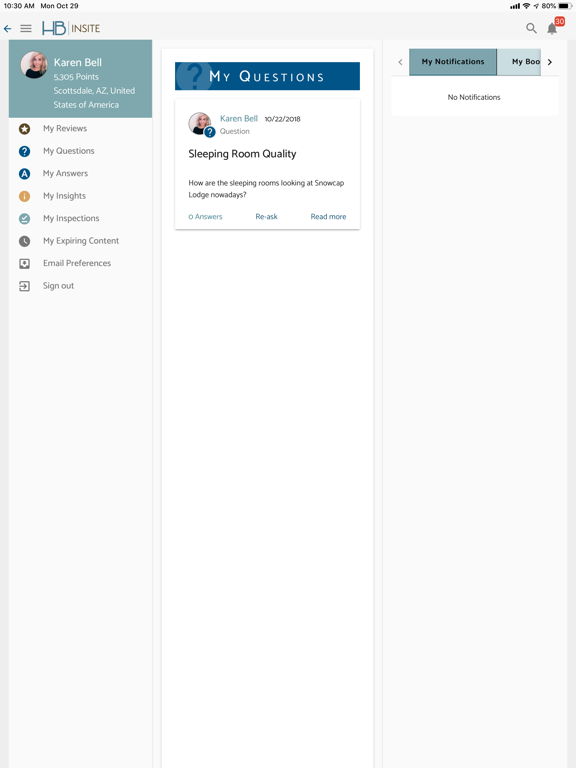Image resolution: width=576 pixels, height=768 pixels.
Task: Select Sign out in sidebar
Action: tap(58, 286)
